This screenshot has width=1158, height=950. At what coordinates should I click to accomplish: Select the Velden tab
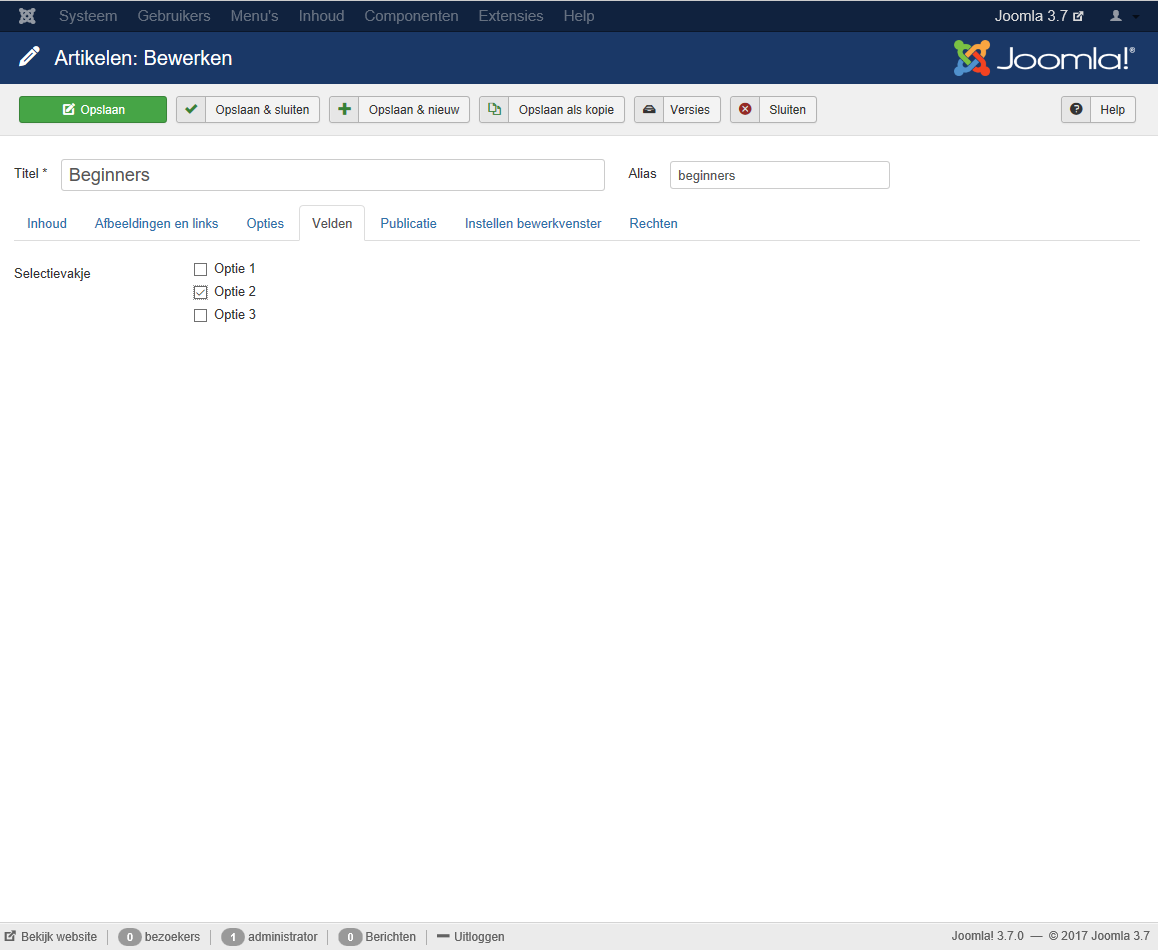point(332,223)
